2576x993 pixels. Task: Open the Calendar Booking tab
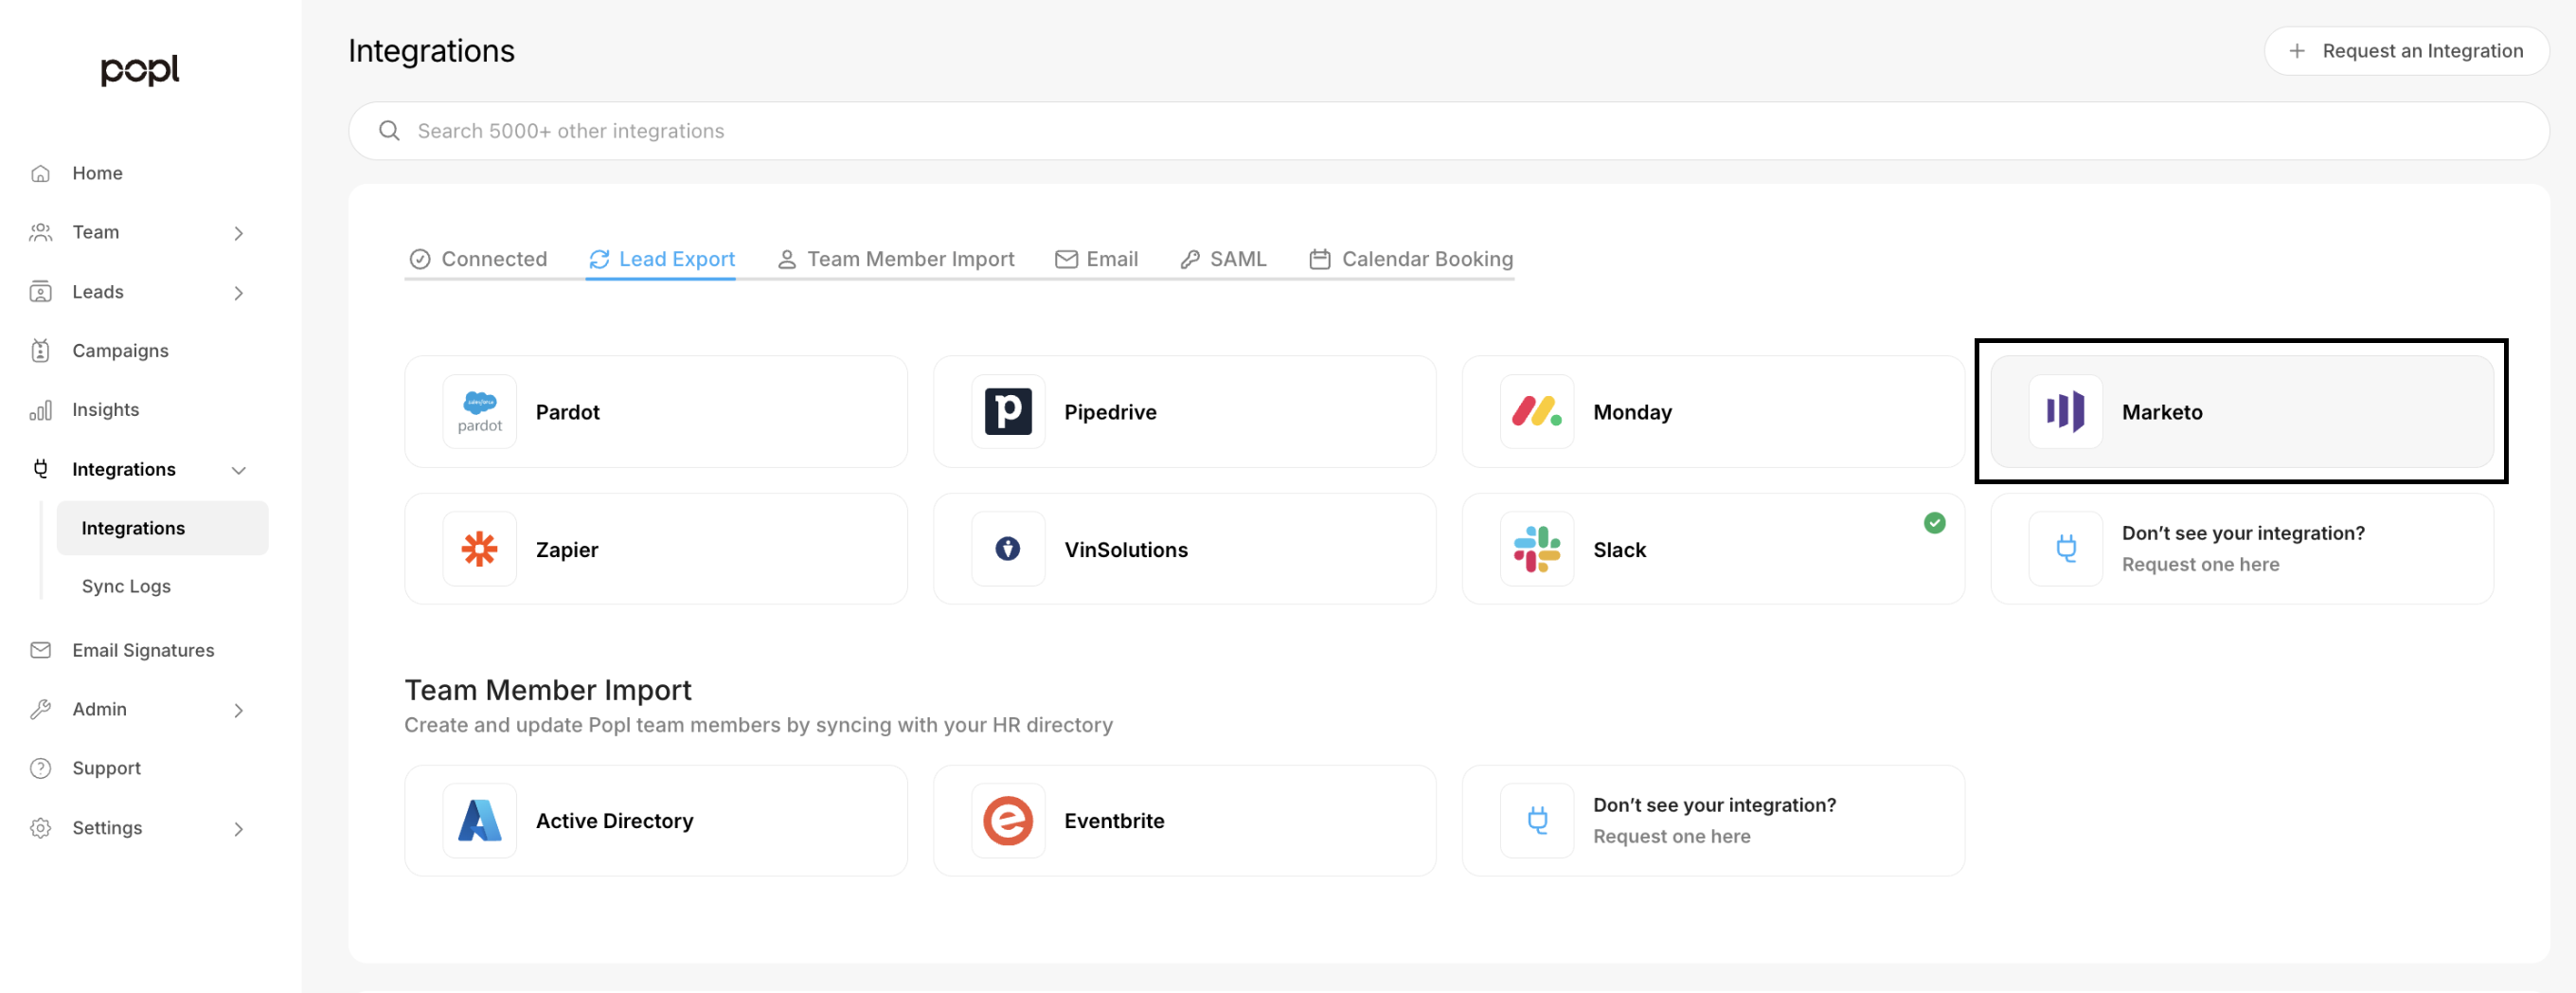tap(1411, 259)
